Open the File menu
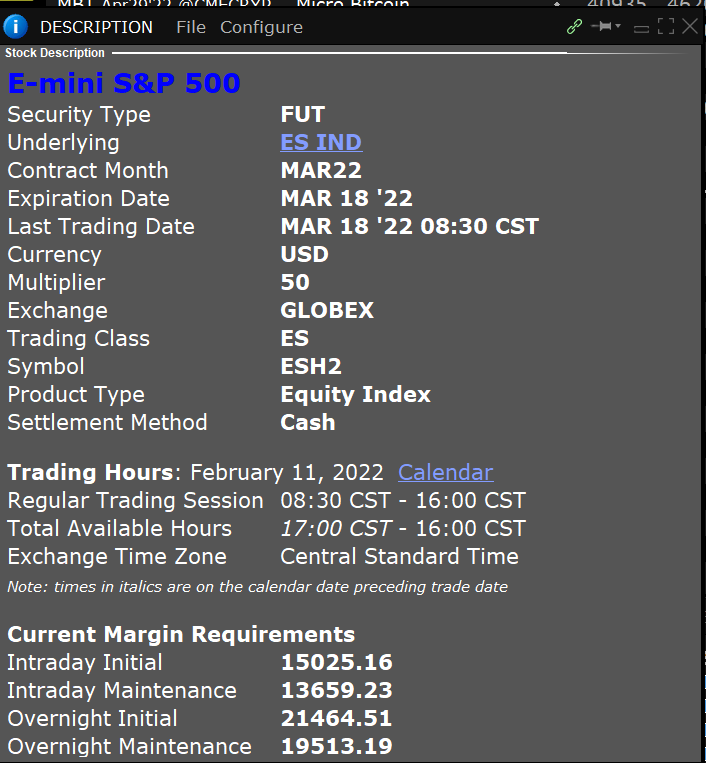The height and width of the screenshot is (763, 706). (191, 27)
